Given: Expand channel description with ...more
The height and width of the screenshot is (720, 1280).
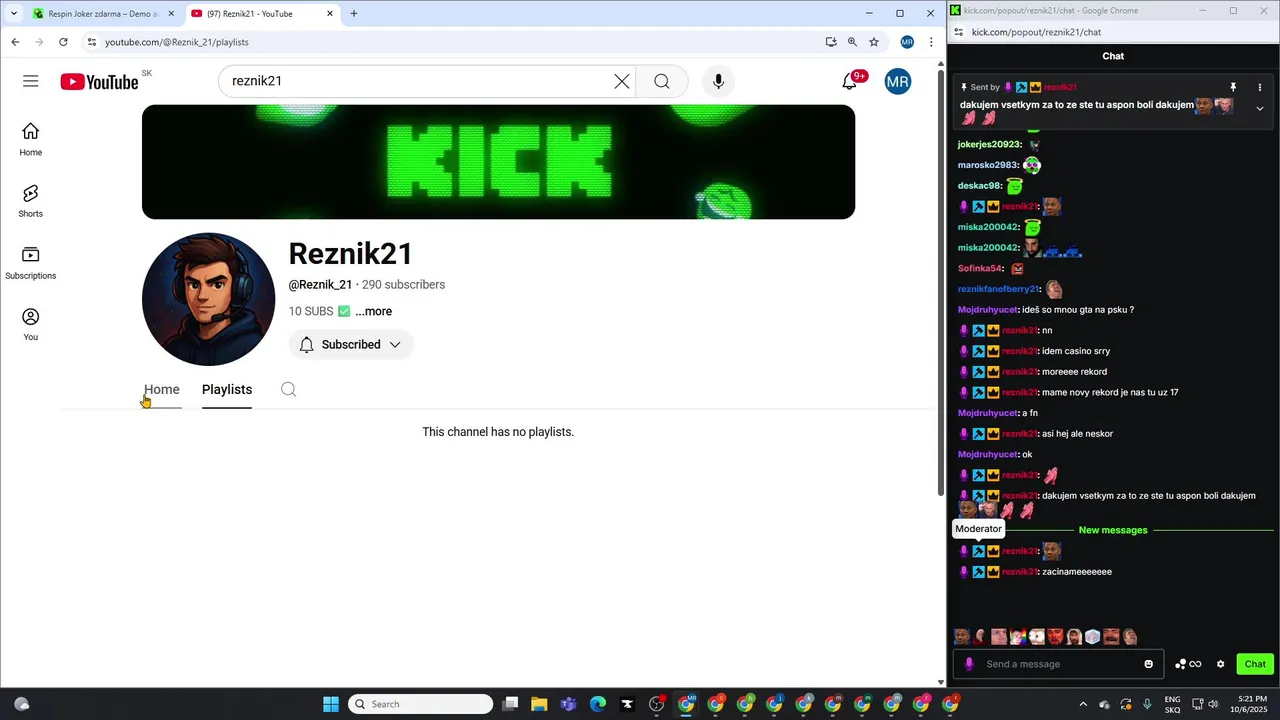Looking at the screenshot, I should (373, 311).
